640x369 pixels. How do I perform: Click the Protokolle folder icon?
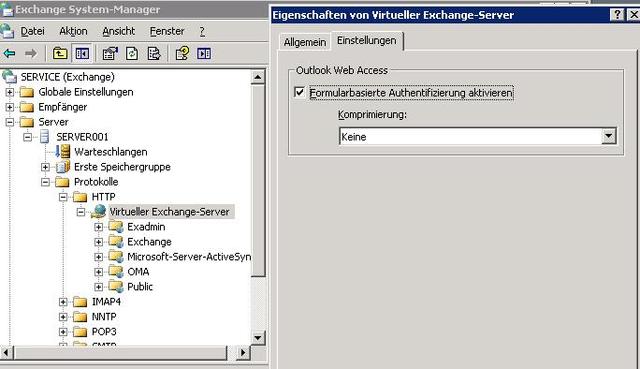[62, 182]
